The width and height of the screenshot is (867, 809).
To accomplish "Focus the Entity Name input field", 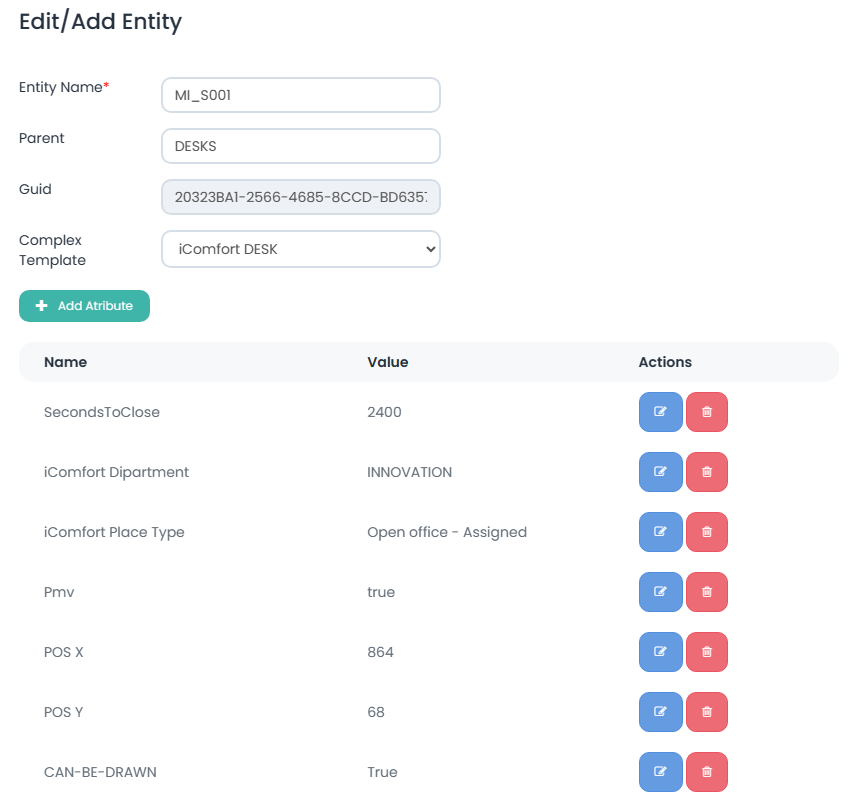I will tap(300, 95).
